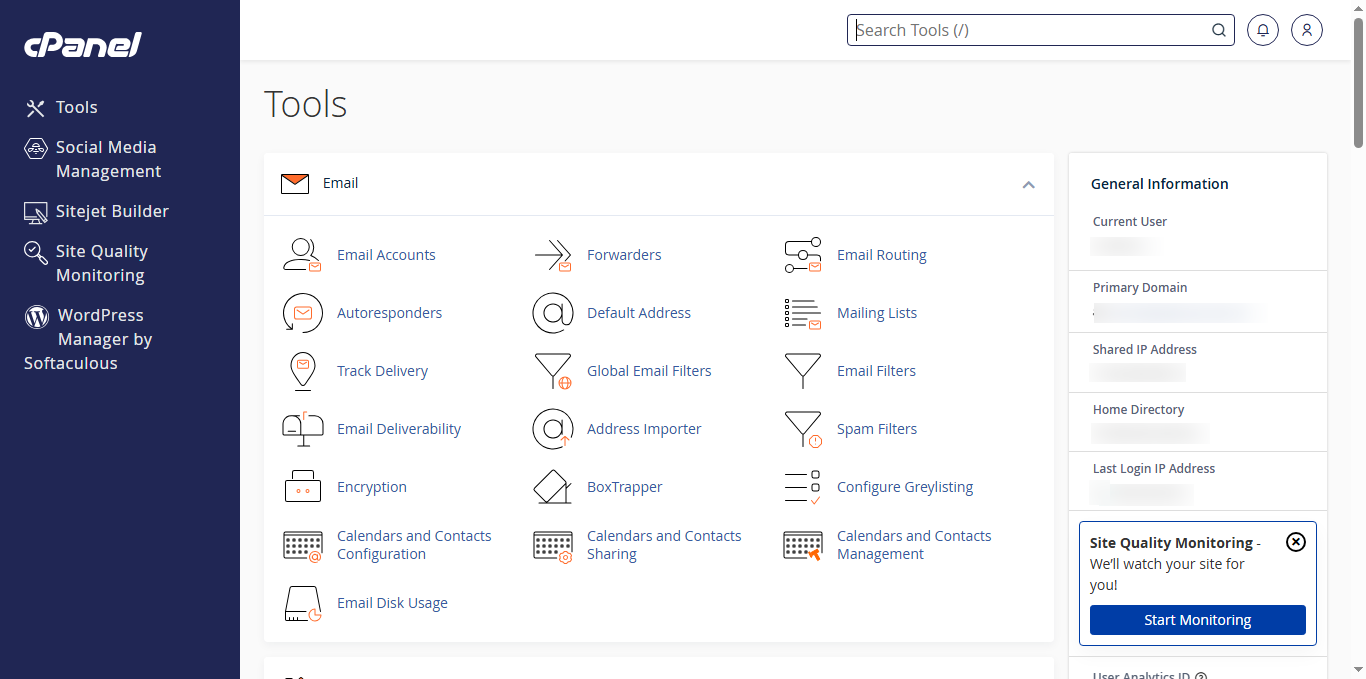Image resolution: width=1366 pixels, height=679 pixels.
Task: Click the Autoresponders icon
Action: [302, 313]
